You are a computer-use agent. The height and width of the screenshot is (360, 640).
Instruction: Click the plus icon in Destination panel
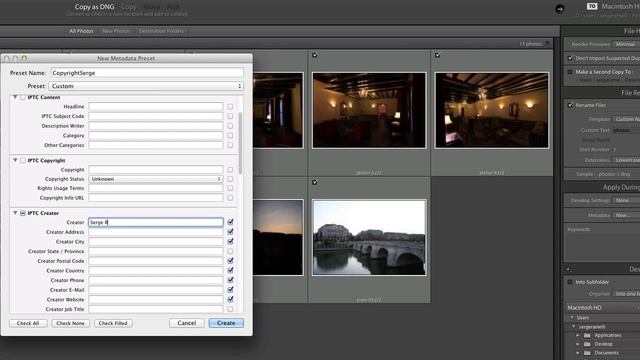click(x=568, y=269)
